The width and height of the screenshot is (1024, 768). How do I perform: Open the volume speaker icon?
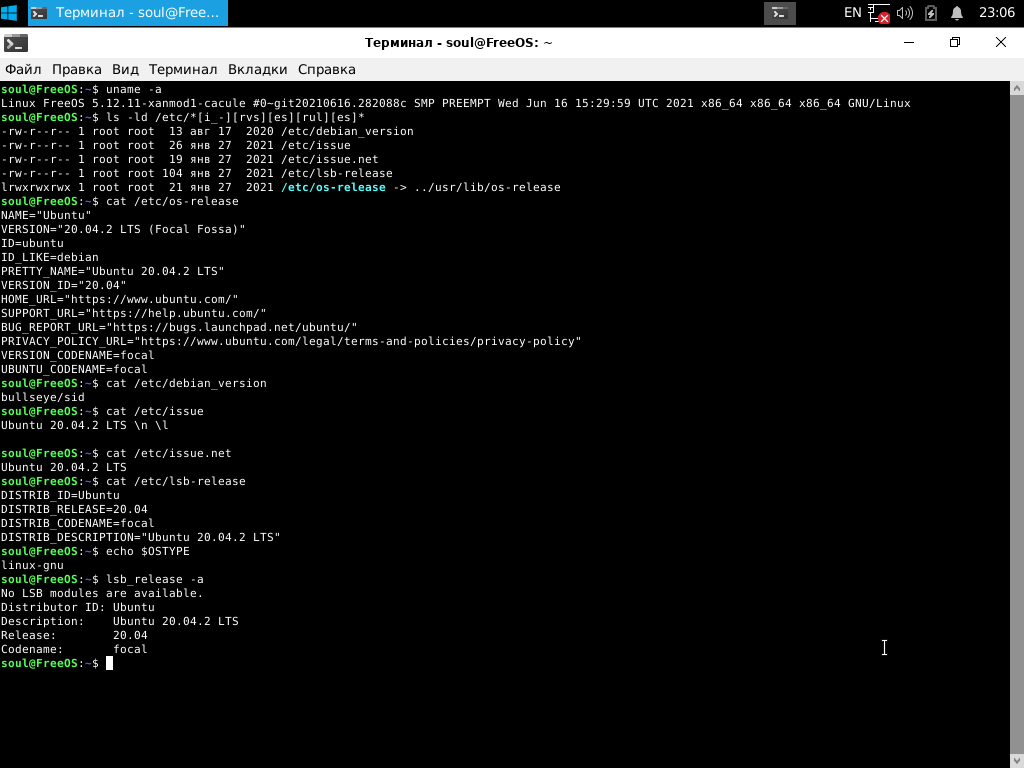904,13
